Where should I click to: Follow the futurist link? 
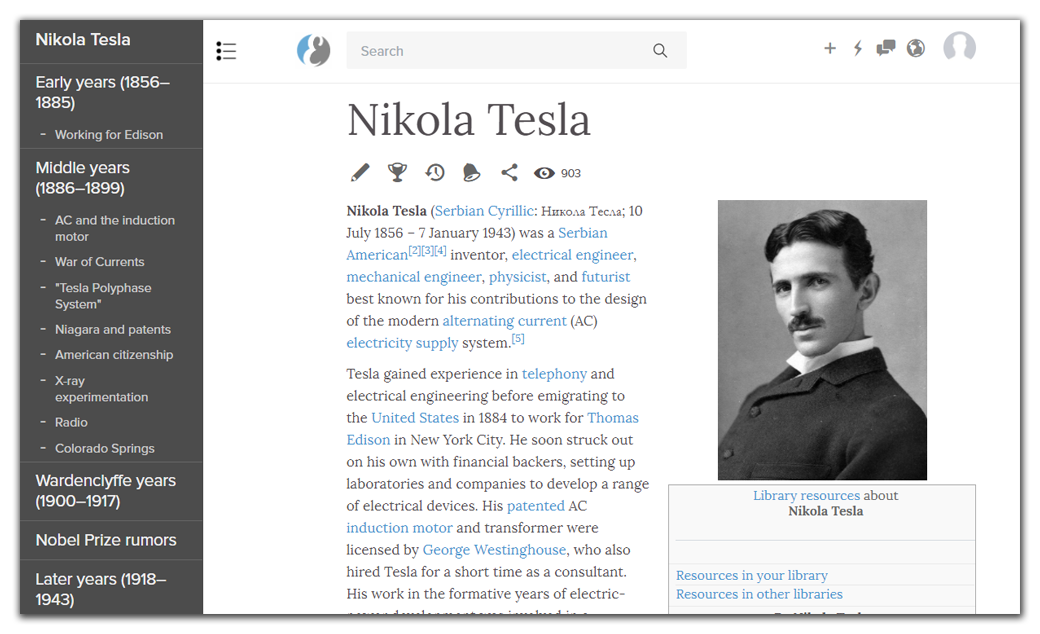click(x=606, y=277)
